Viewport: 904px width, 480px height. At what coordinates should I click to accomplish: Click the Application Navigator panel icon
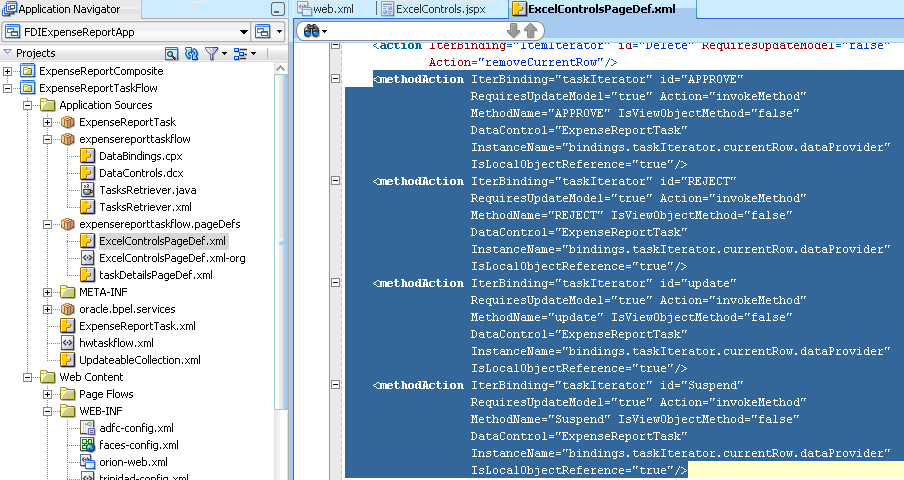coord(9,9)
